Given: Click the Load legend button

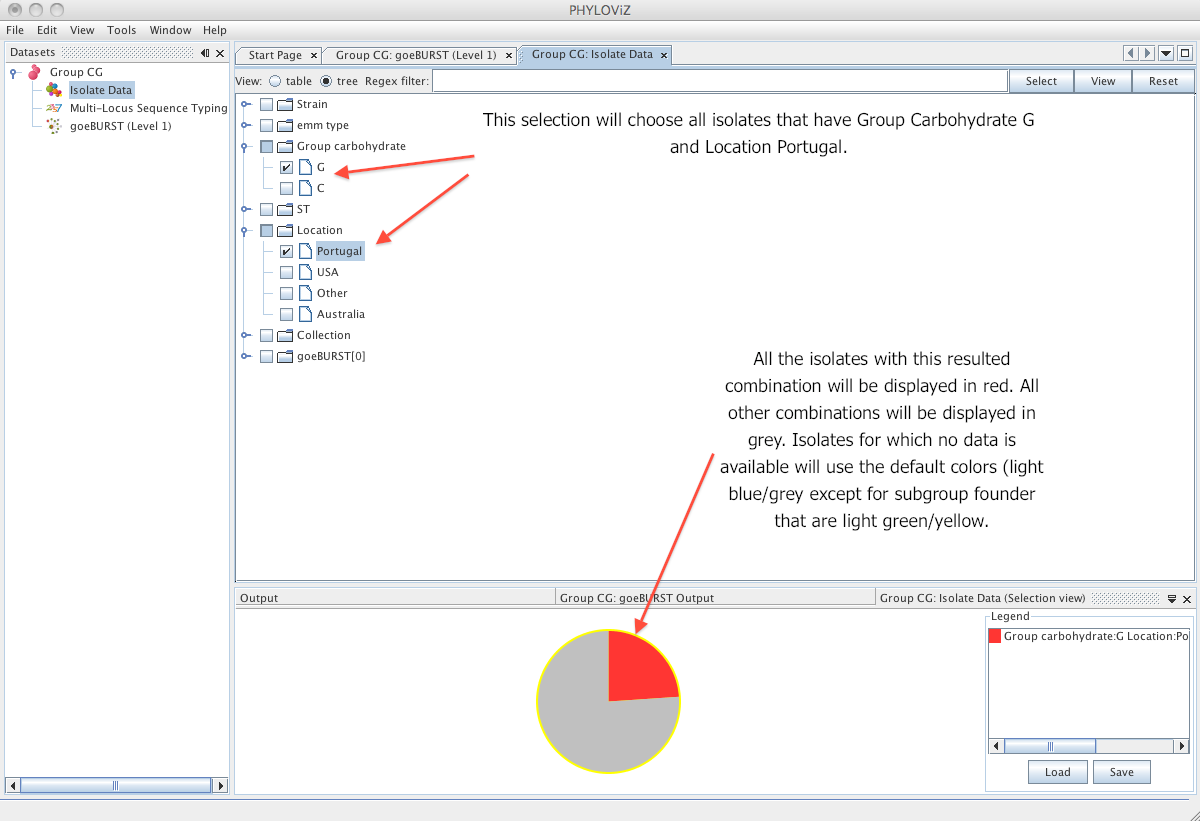Looking at the screenshot, I should click(1057, 772).
